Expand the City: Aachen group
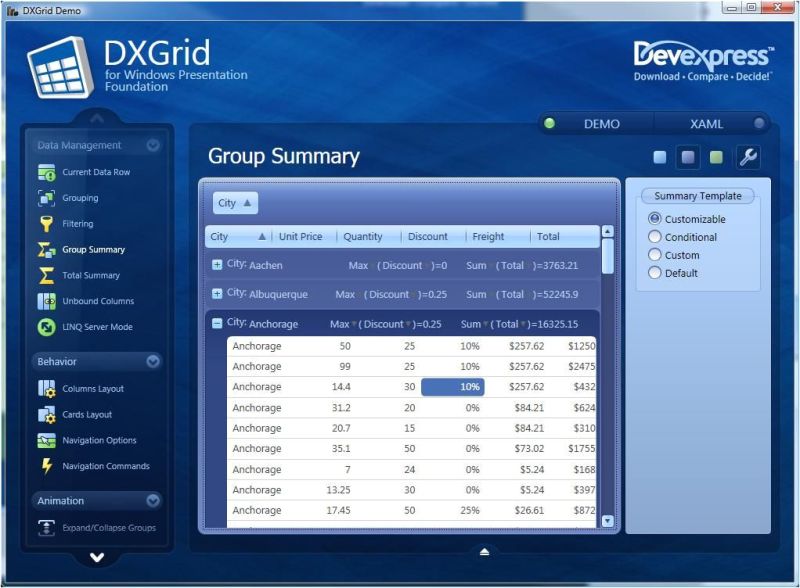The width and height of the screenshot is (800, 588). click(x=217, y=265)
